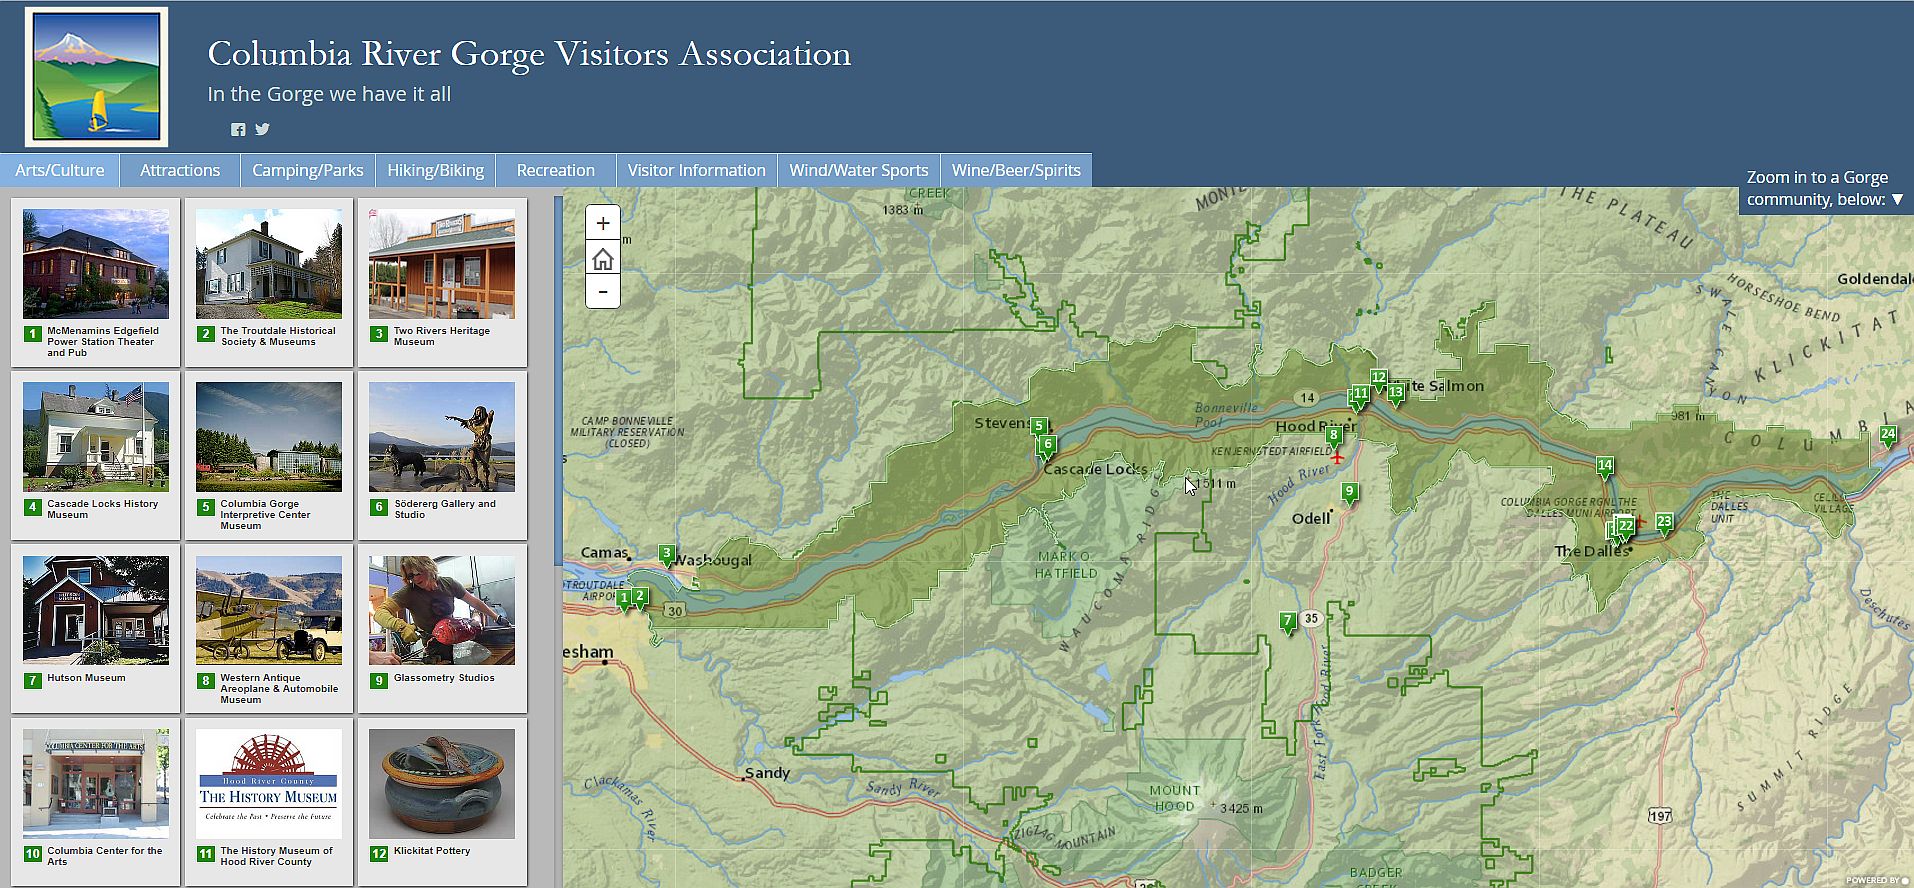The image size is (1914, 888).
Task: Switch to Hiking/Biking tab
Action: [436, 170]
